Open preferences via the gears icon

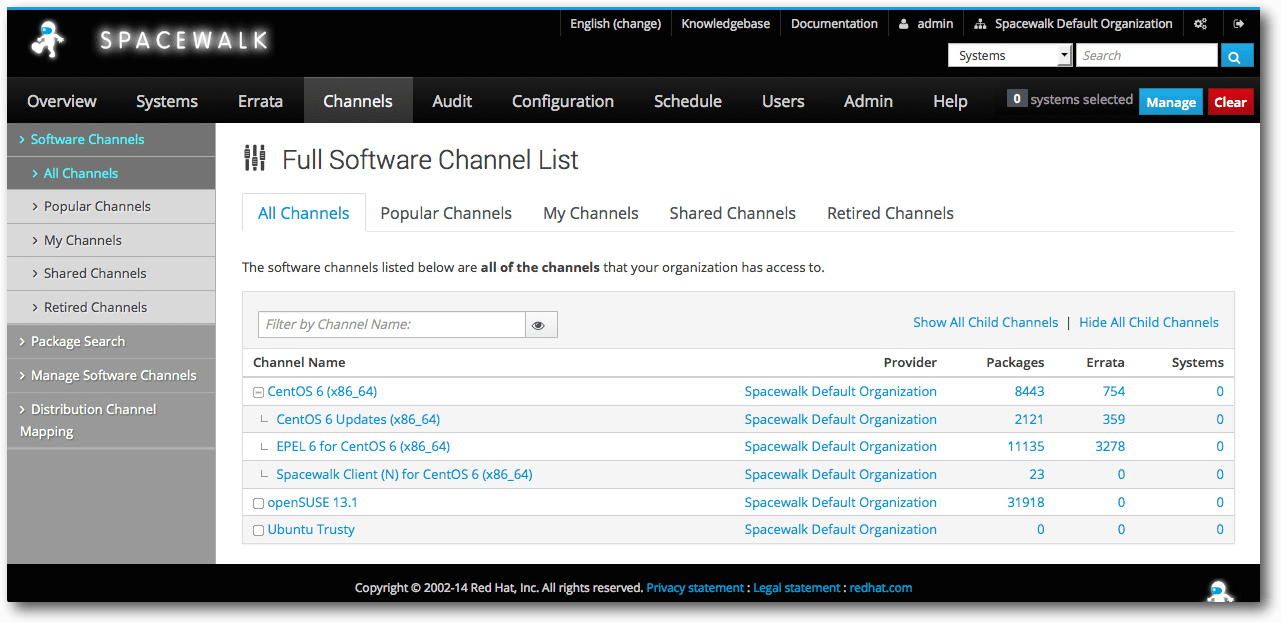(1200, 24)
